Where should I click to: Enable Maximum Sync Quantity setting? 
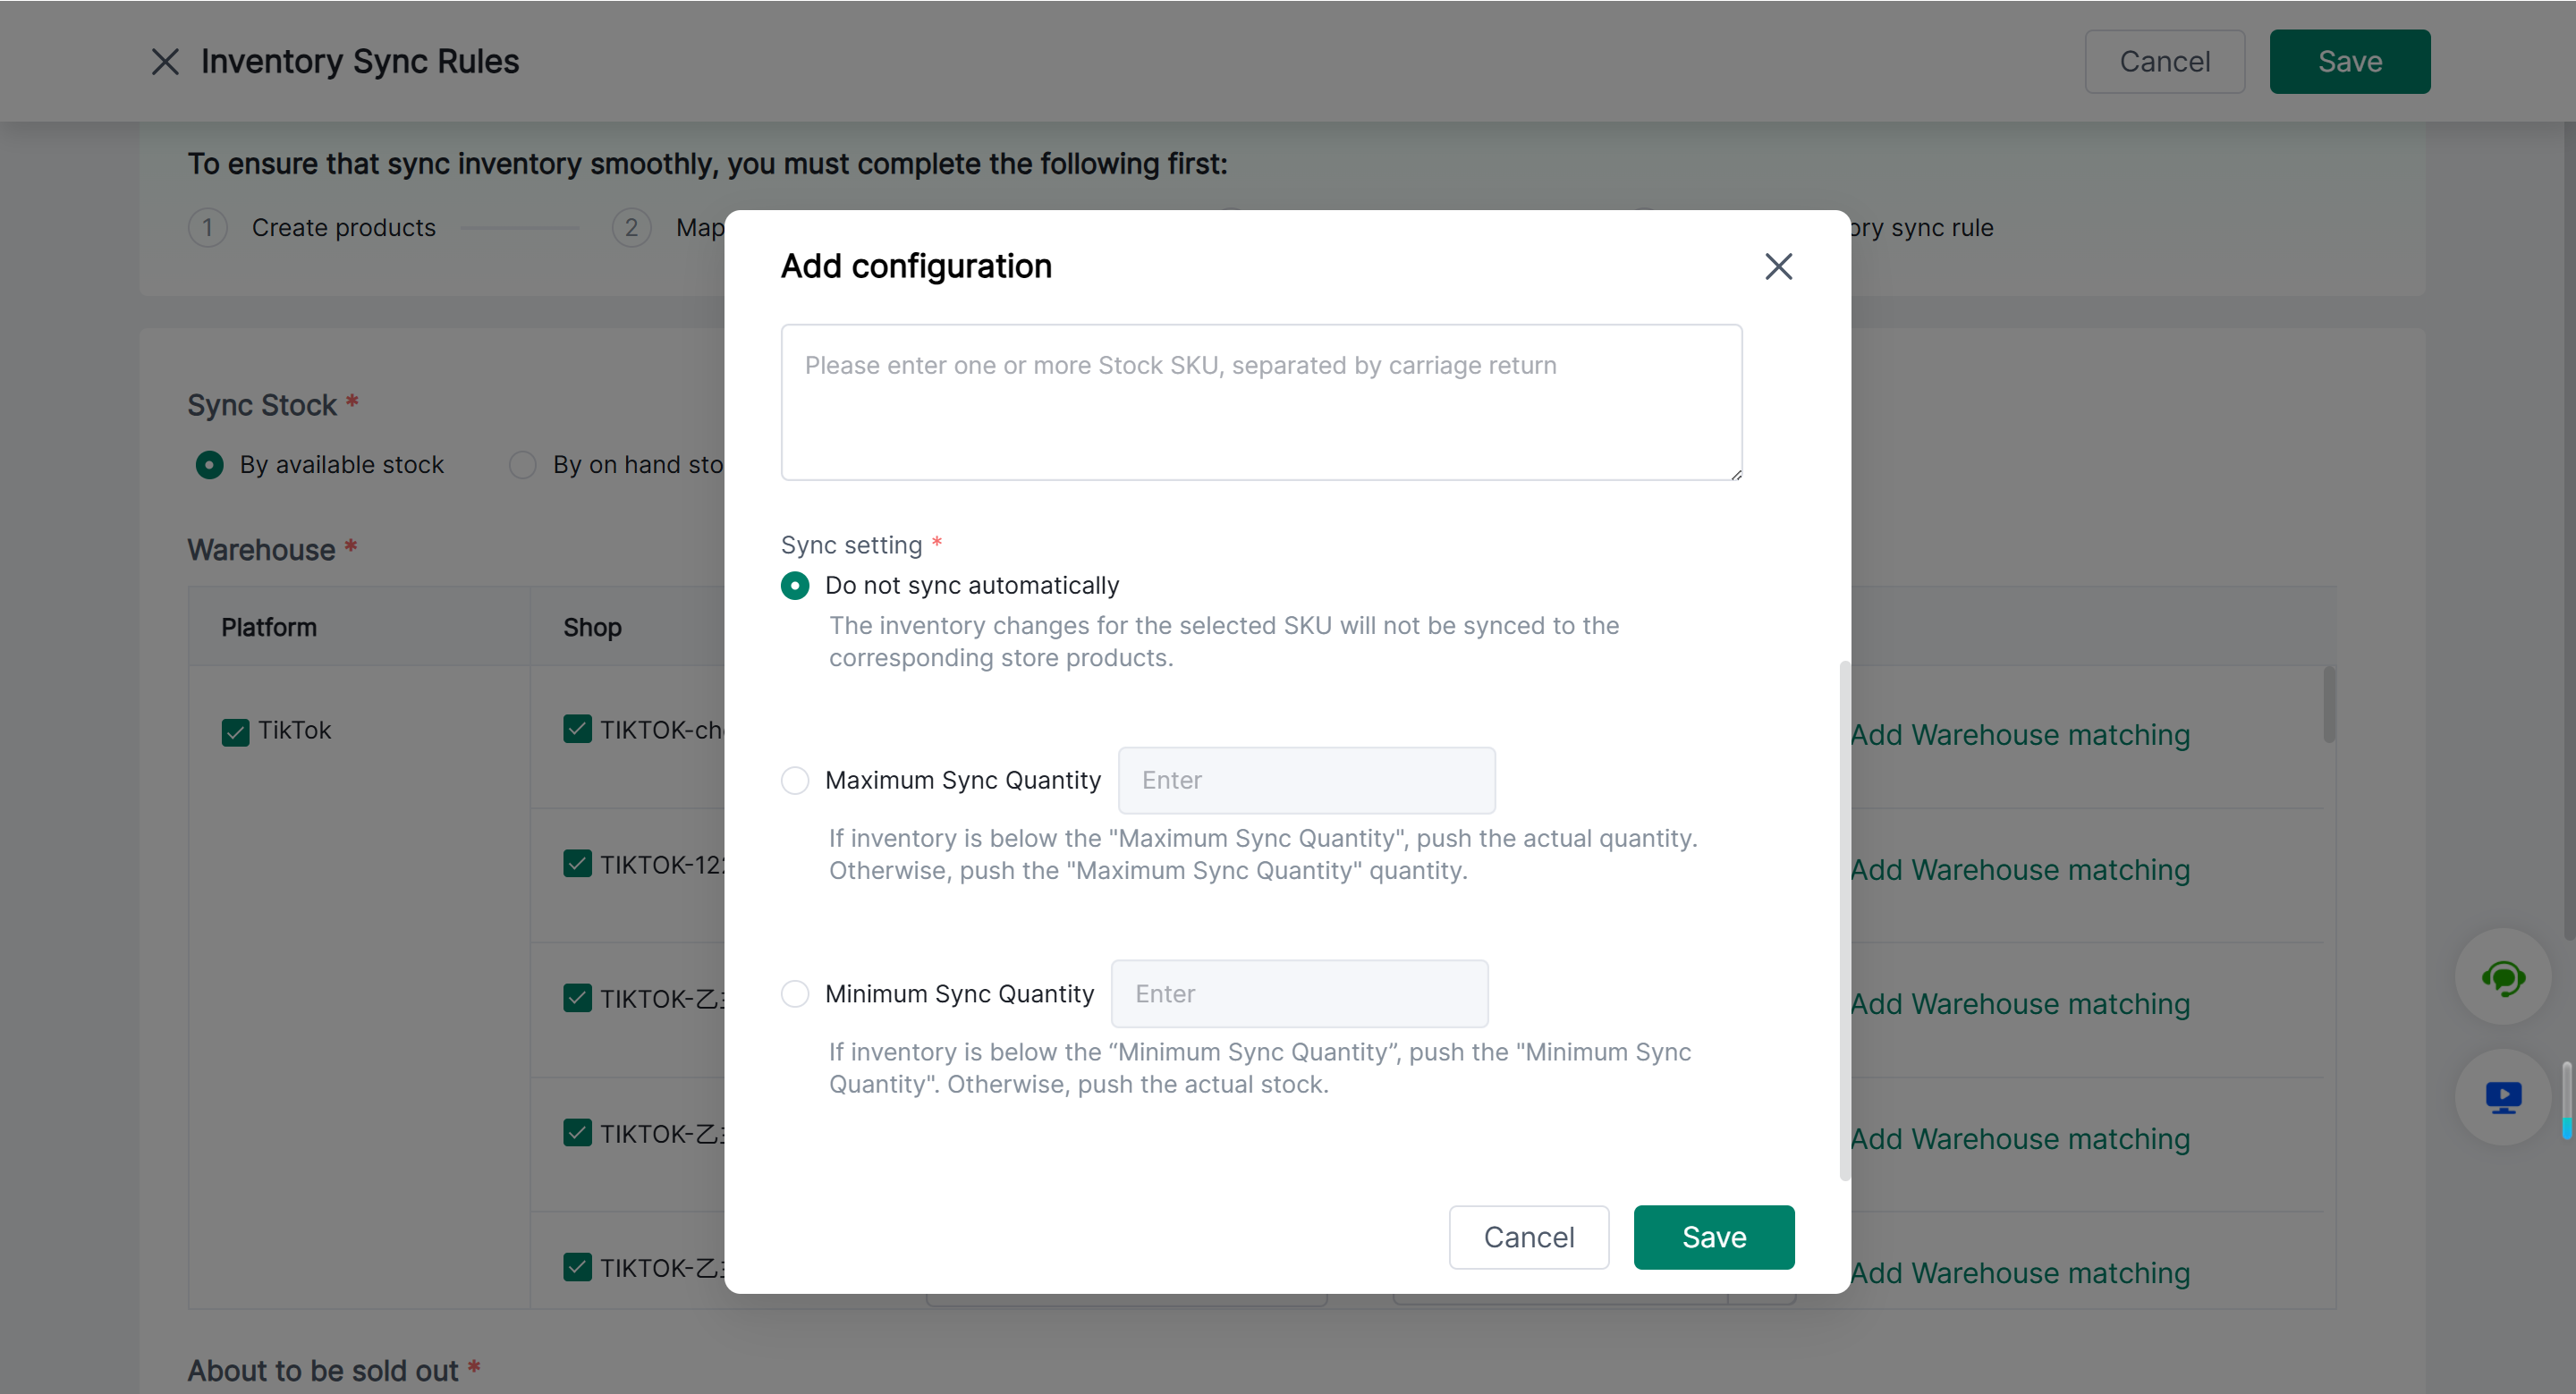795,780
